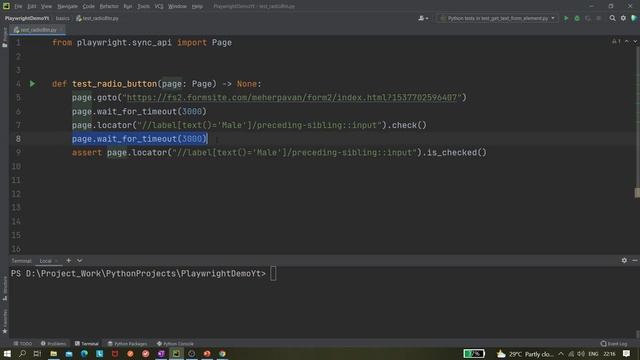Screen dimensions: 640x360
Task: Open the File menu
Action: click(x=18, y=6)
